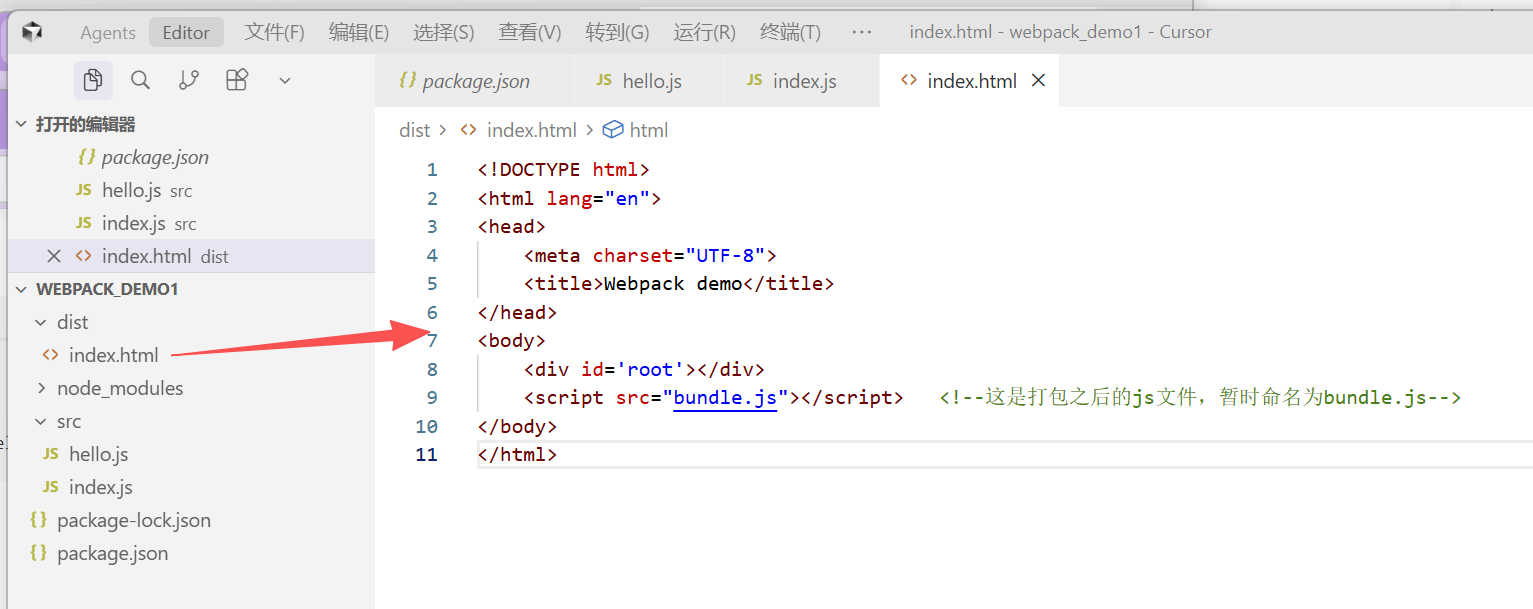This screenshot has height=609, width=1533.
Task: Click the JS icon on index.js tab
Action: point(755,80)
